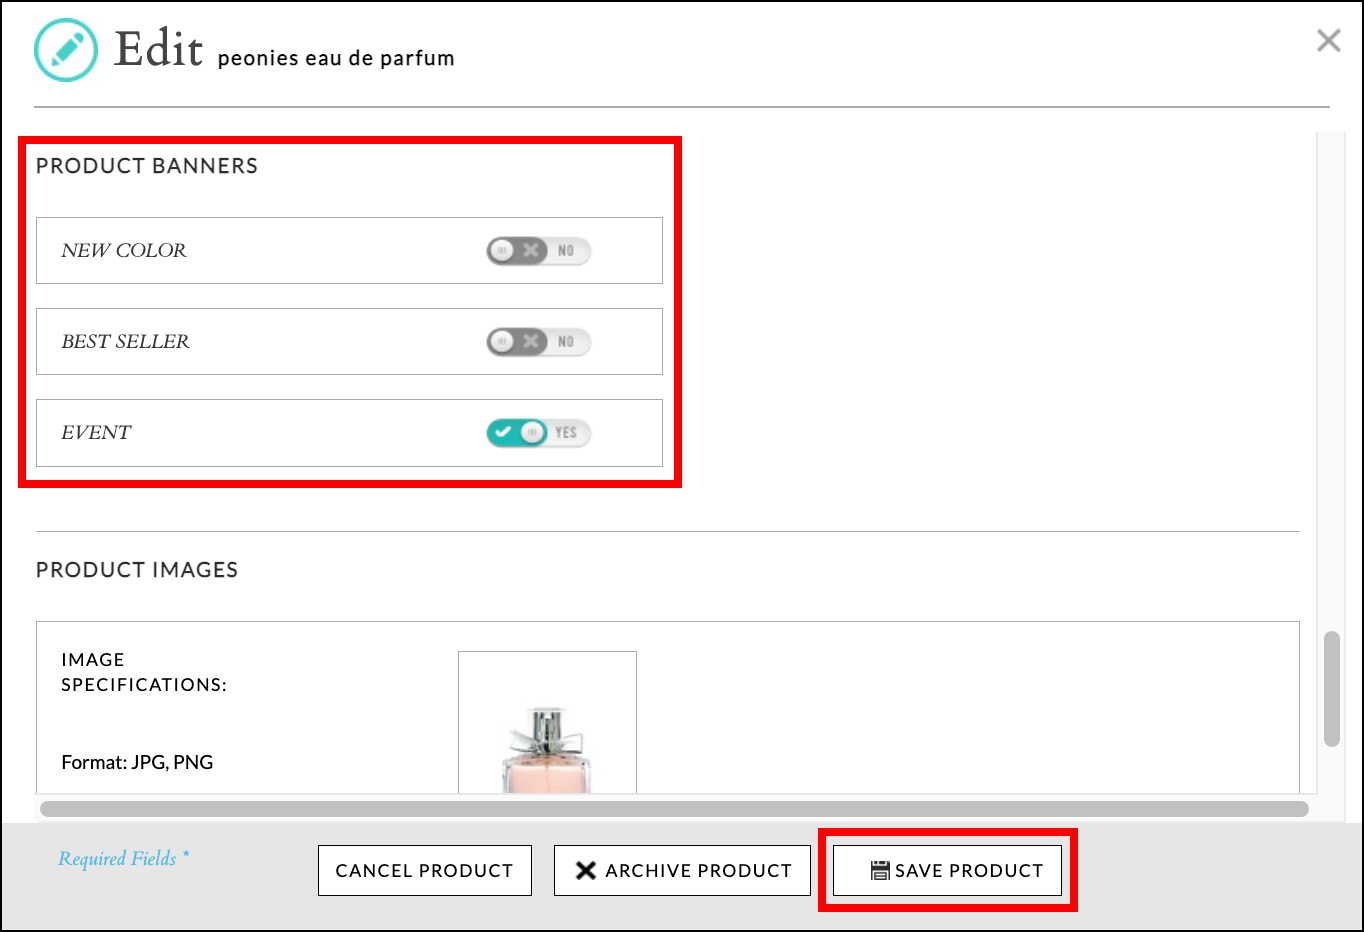Click the X icon on Archive Product

point(586,871)
